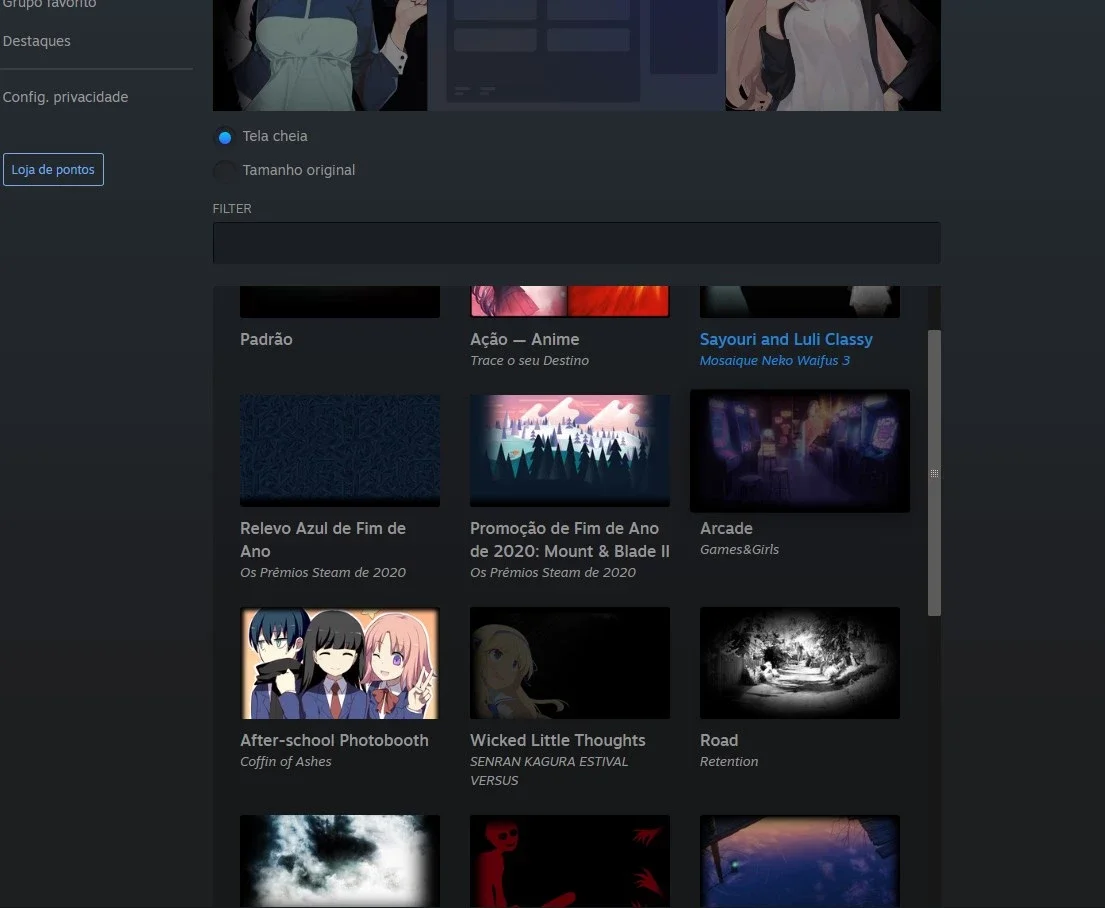Image resolution: width=1105 pixels, height=908 pixels.
Task: Choose the Relevo Azul de Fim de Ano thumbnail
Action: click(340, 450)
